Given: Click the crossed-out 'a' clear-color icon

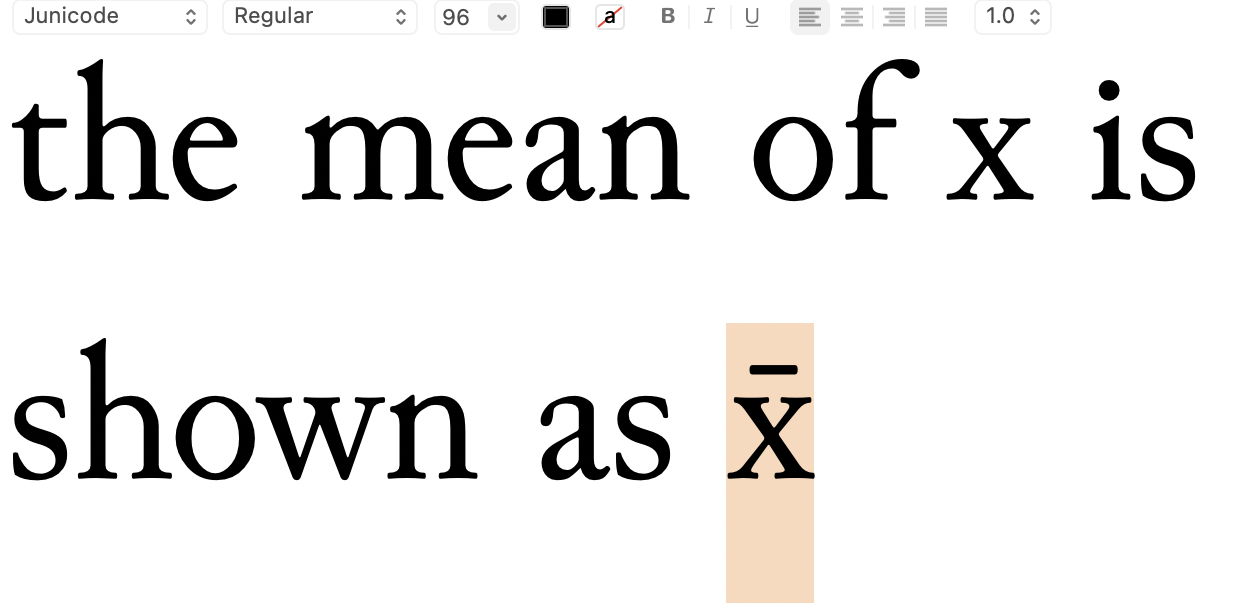Looking at the screenshot, I should 610,16.
